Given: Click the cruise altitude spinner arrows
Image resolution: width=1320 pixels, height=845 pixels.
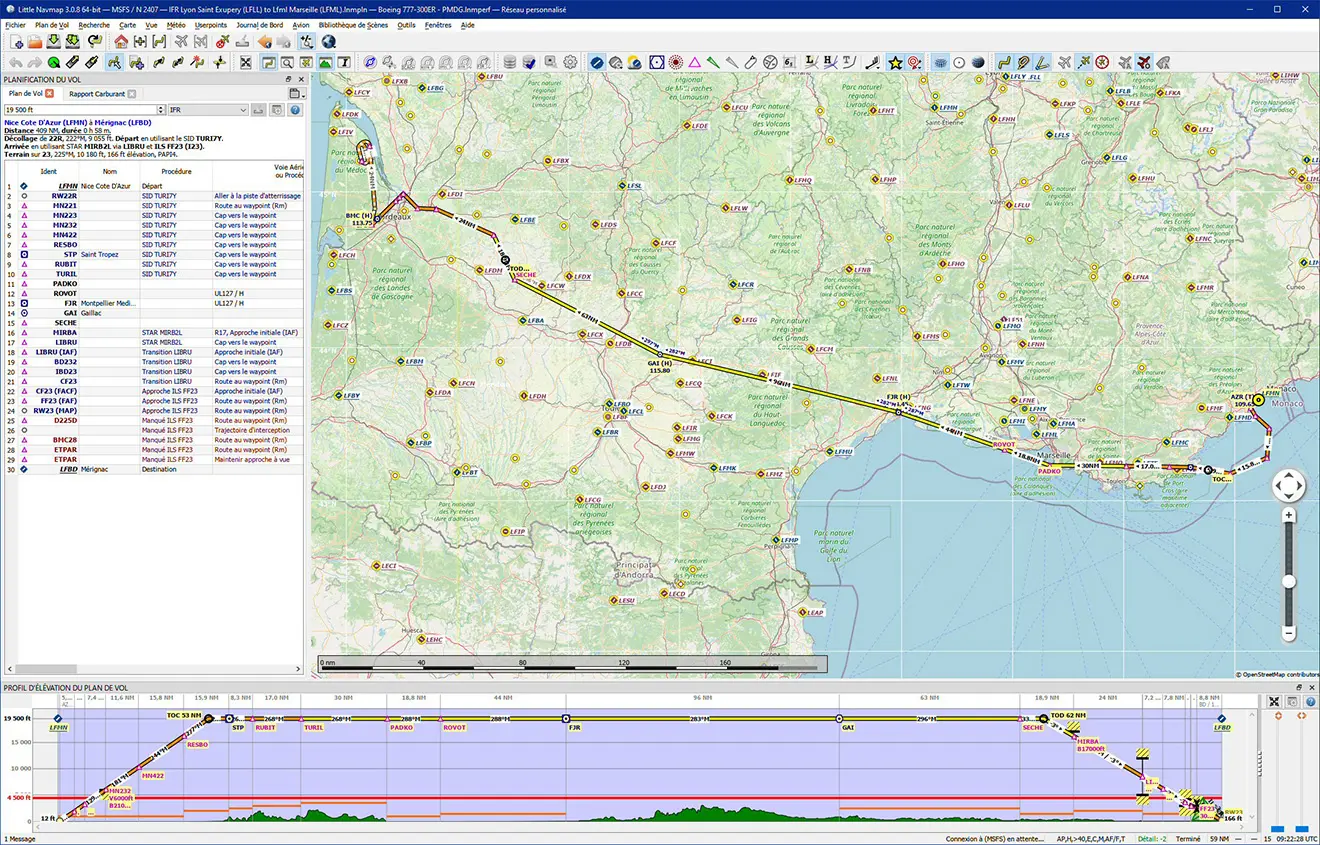Looking at the screenshot, I should (x=161, y=109).
